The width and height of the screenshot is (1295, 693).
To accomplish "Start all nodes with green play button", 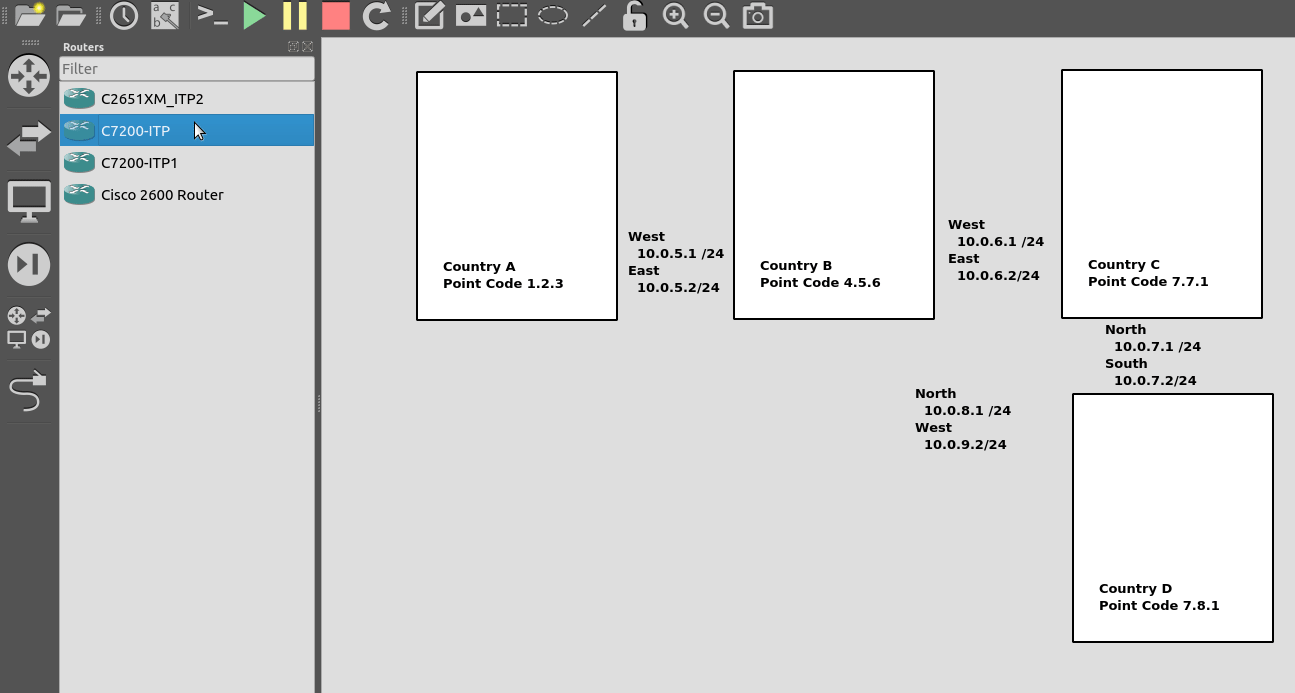I will (x=254, y=16).
